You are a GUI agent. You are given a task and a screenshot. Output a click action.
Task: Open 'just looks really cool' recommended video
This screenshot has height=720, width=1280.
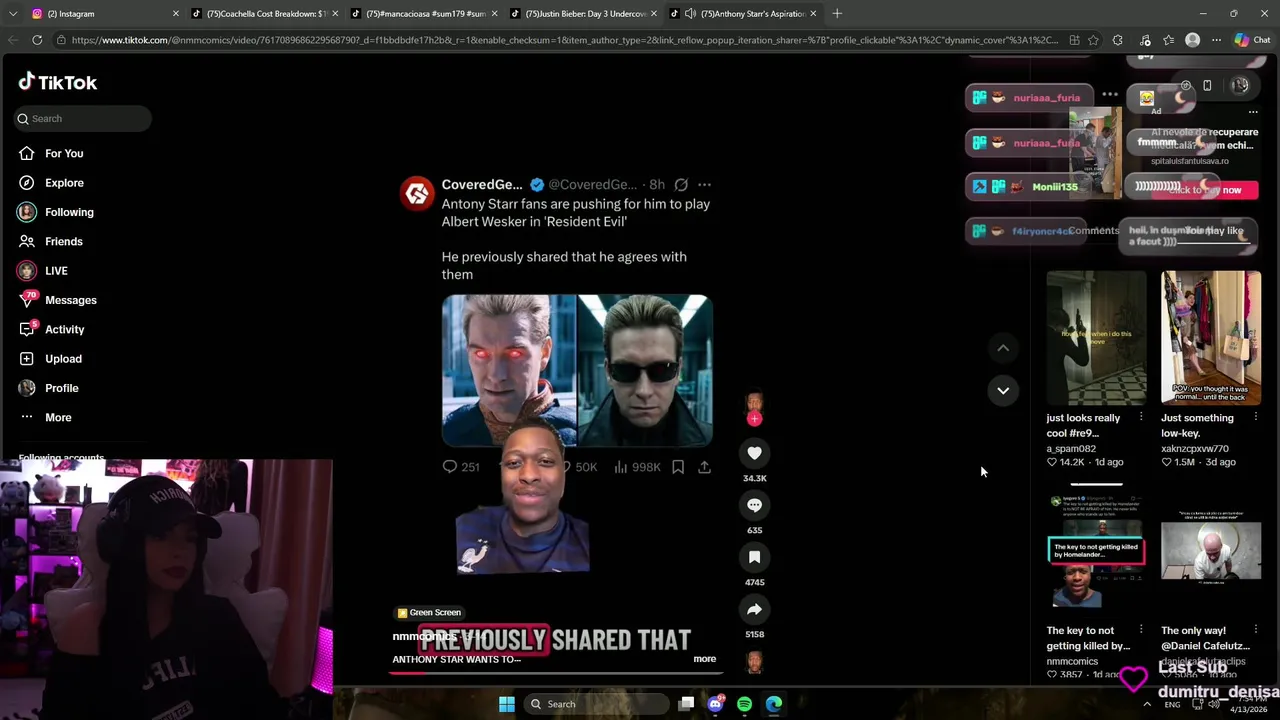pyautogui.click(x=1096, y=337)
